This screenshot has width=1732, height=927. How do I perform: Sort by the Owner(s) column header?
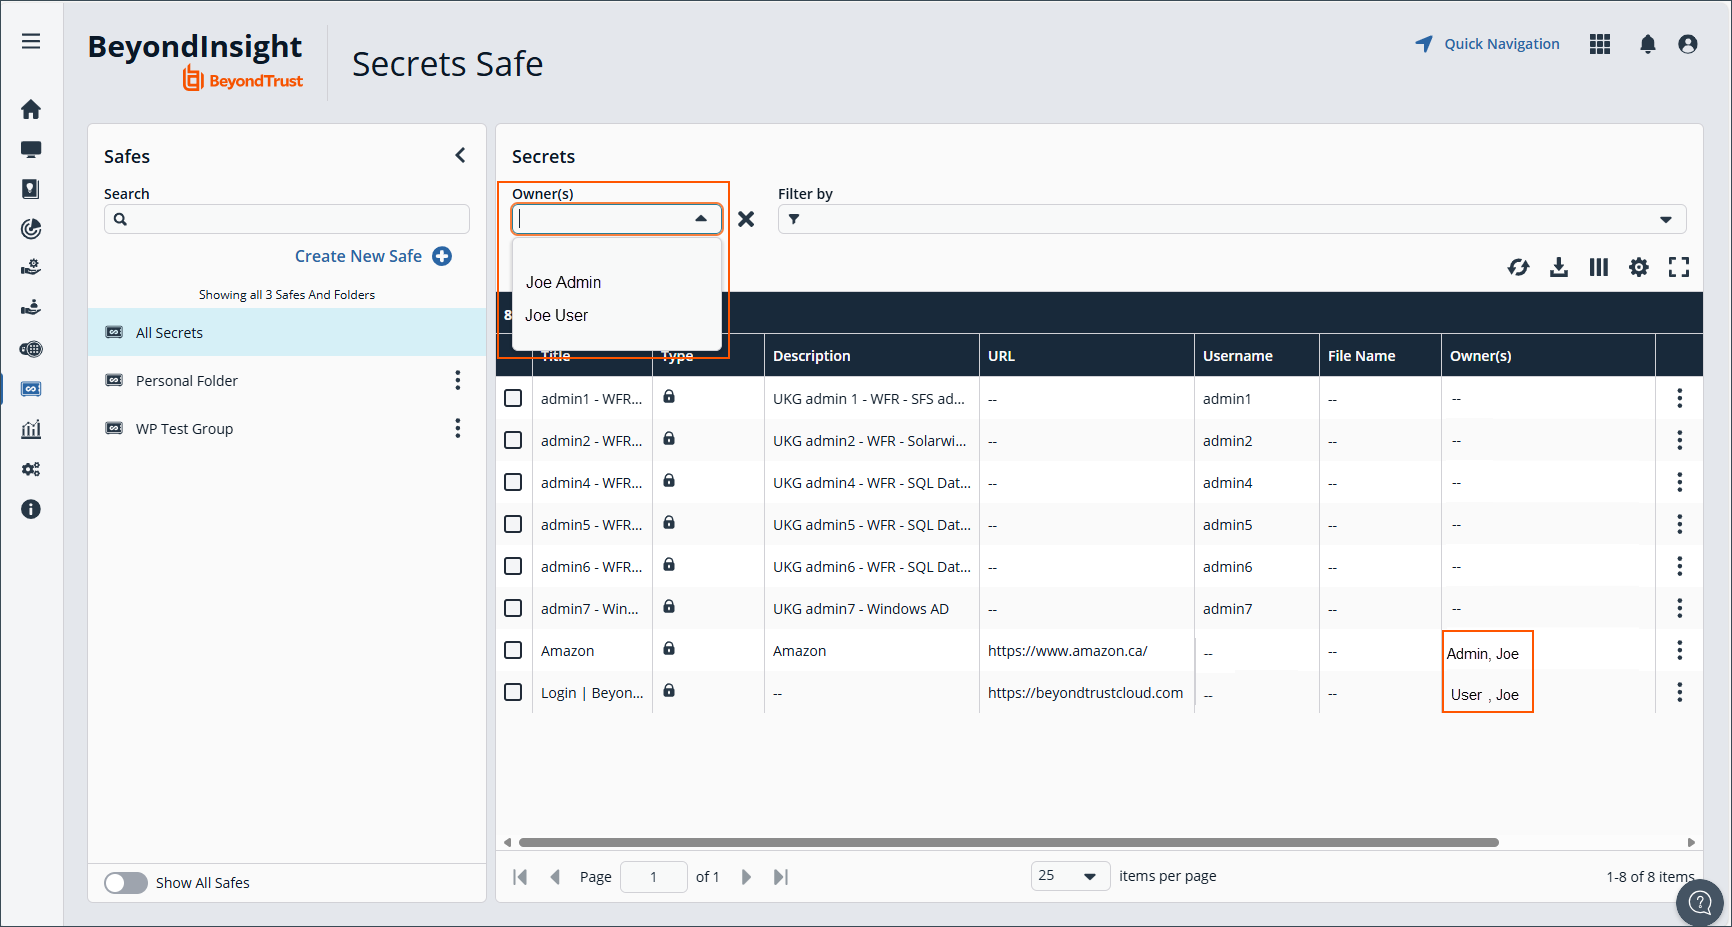pos(1548,355)
